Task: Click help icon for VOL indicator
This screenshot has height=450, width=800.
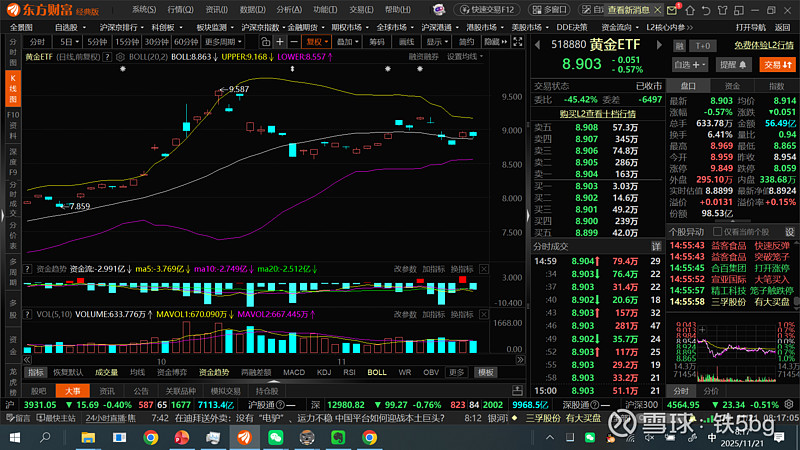Action: tap(28, 314)
